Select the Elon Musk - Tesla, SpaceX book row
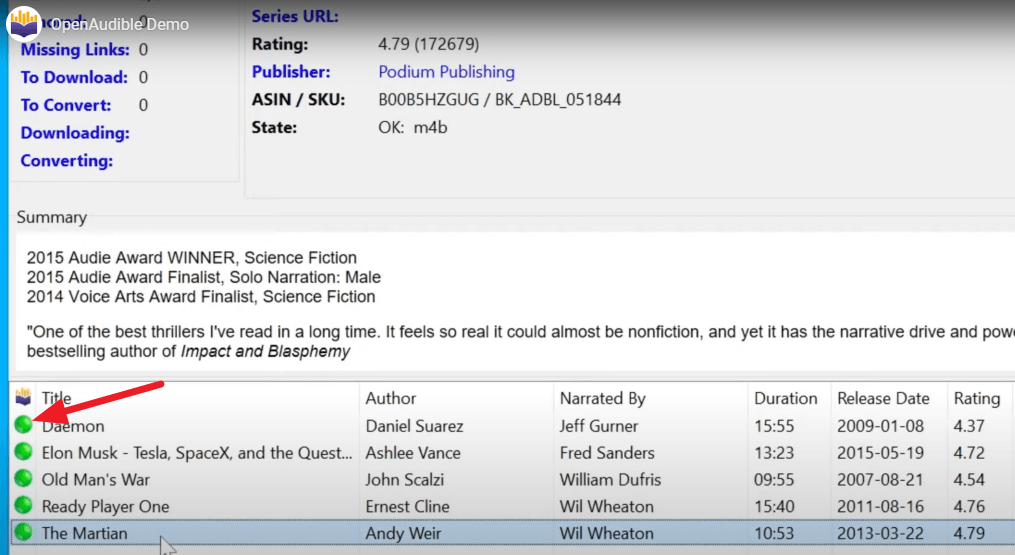Screen dimensions: 1015x555 [511, 453]
